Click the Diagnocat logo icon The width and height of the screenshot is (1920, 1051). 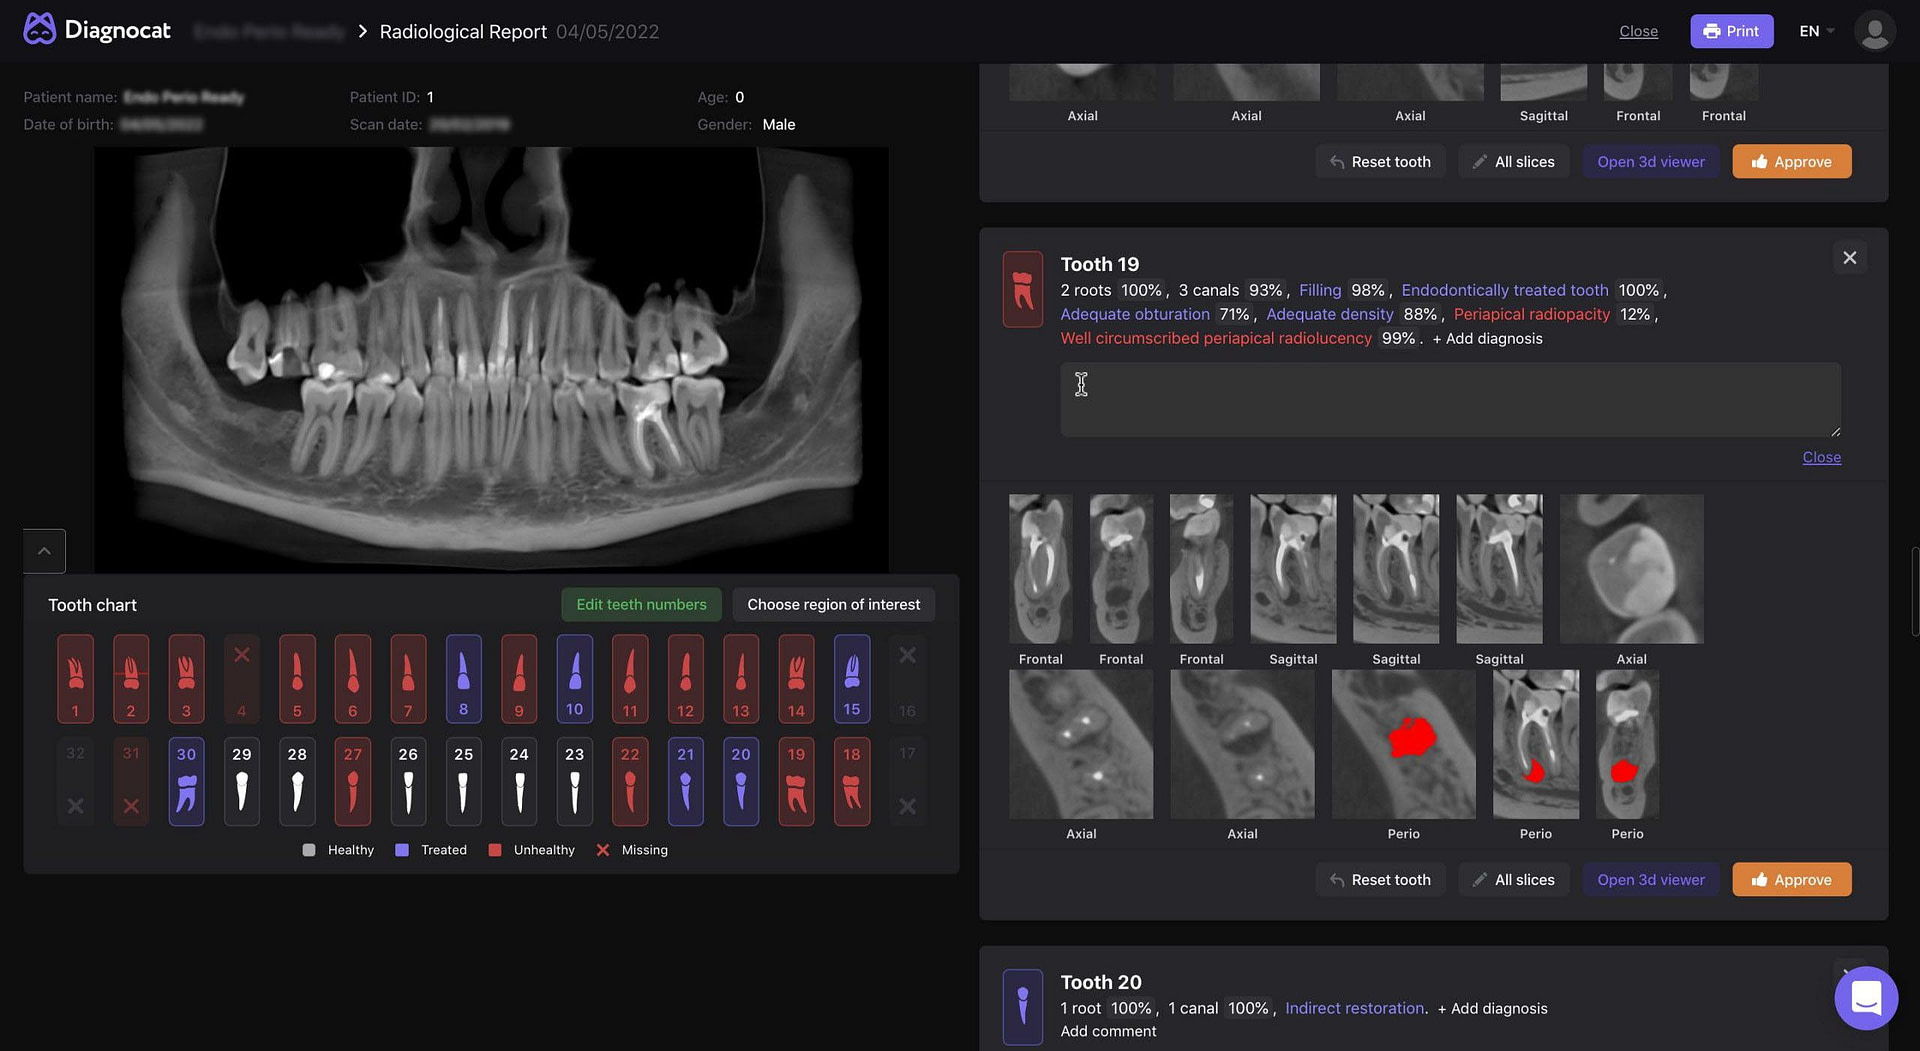click(x=38, y=28)
